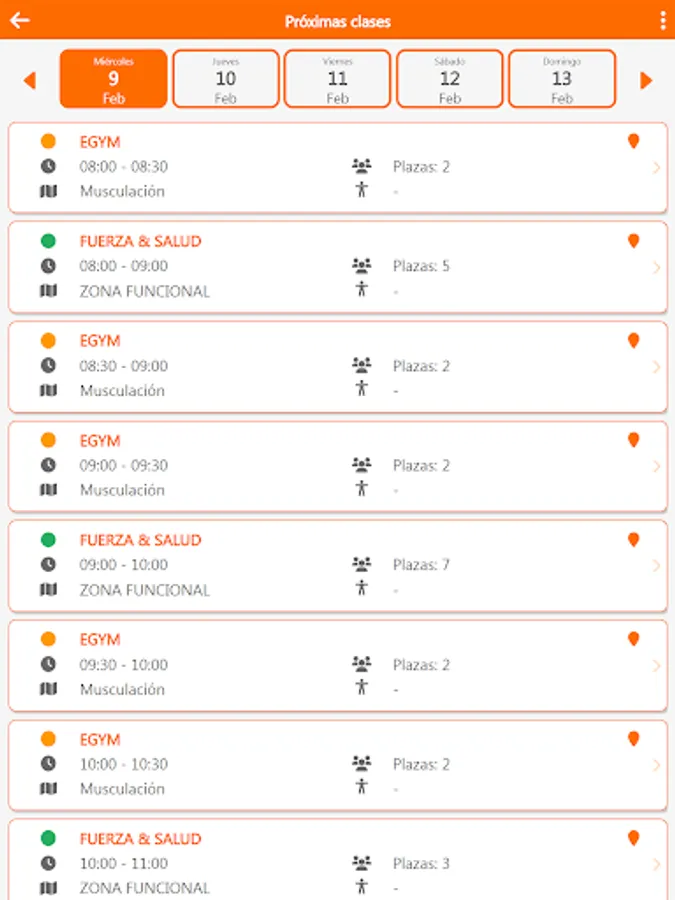Click clock icon of 08:30 EGYM class

coord(48,365)
